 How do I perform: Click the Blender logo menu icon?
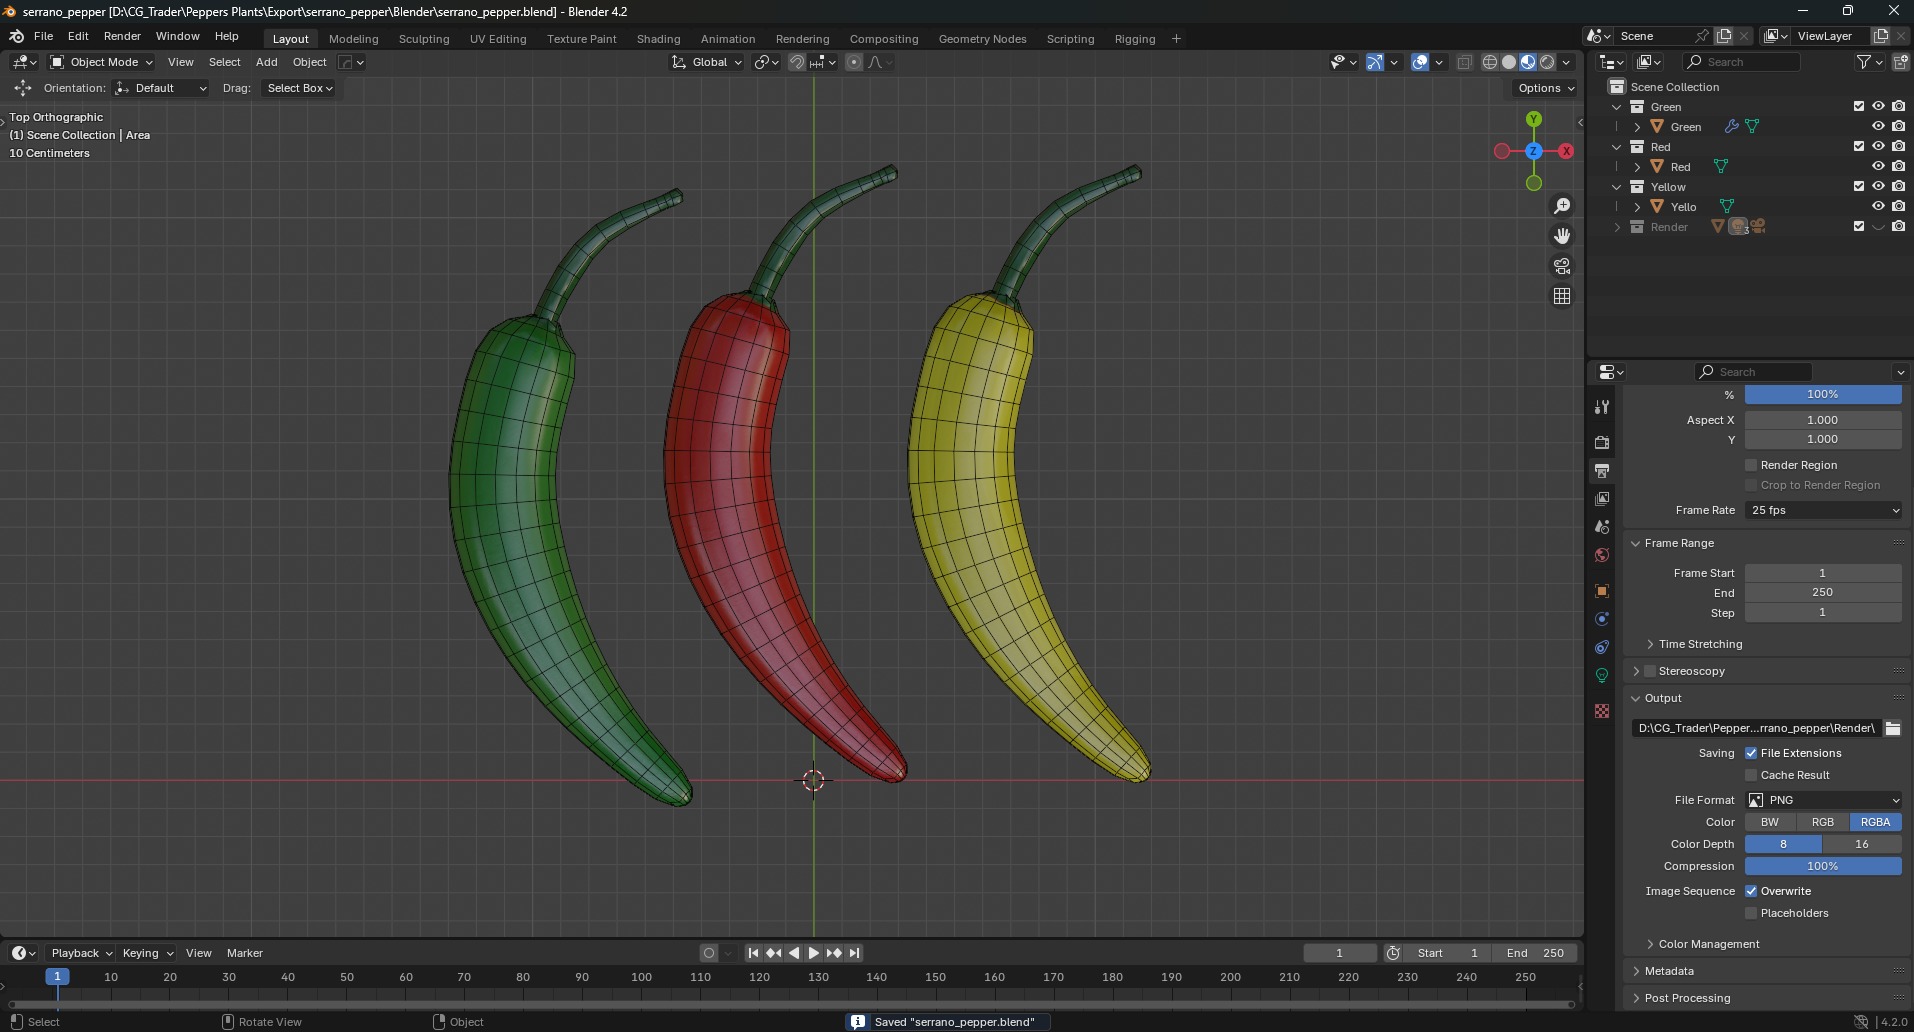tap(16, 36)
